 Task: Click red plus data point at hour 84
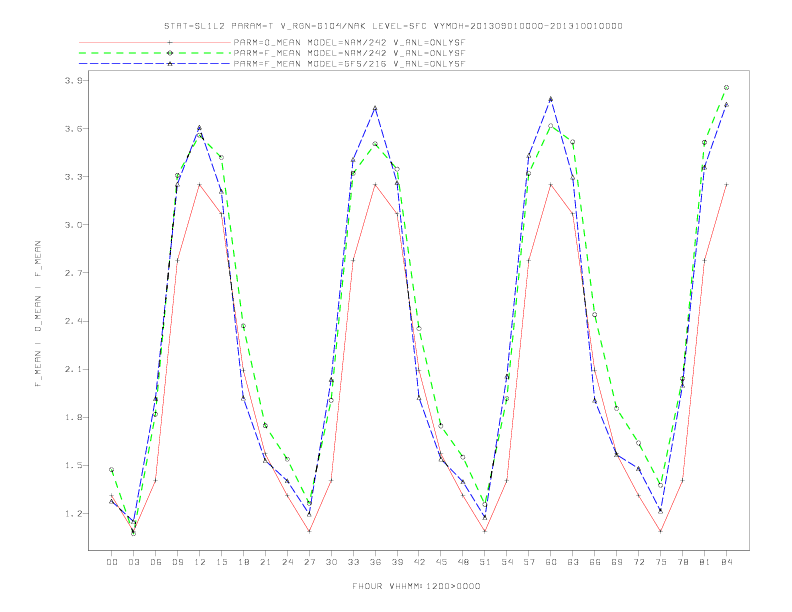coord(726,185)
